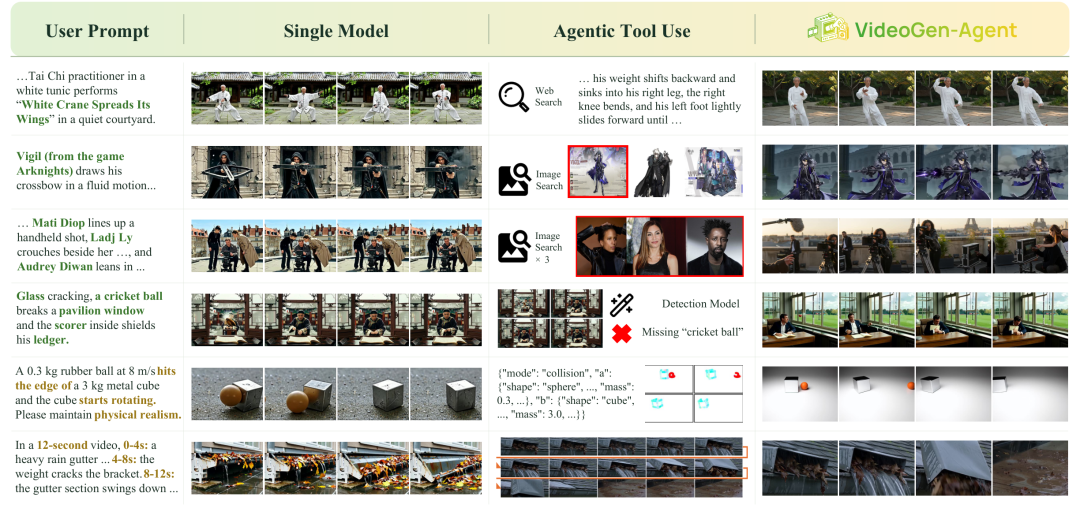The height and width of the screenshot is (508, 1080).
Task: Open the last VideoGen-Agent fallen gutter frame
Action: point(1030,468)
